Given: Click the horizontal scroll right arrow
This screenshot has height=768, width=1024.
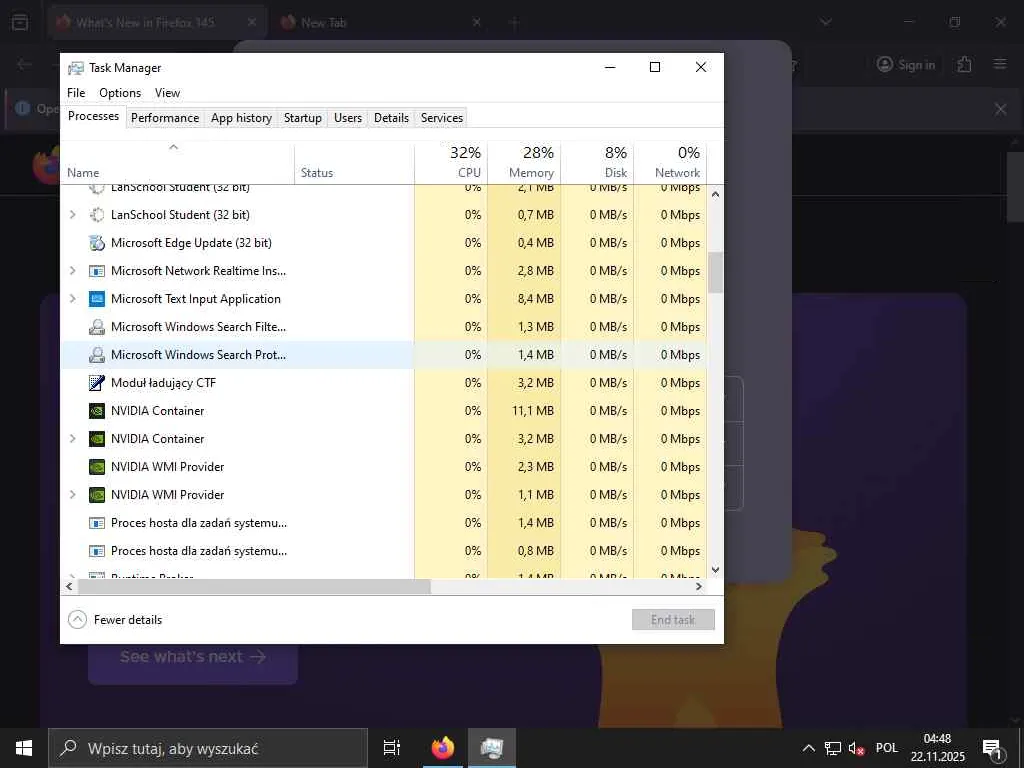Looking at the screenshot, I should tap(699, 586).
